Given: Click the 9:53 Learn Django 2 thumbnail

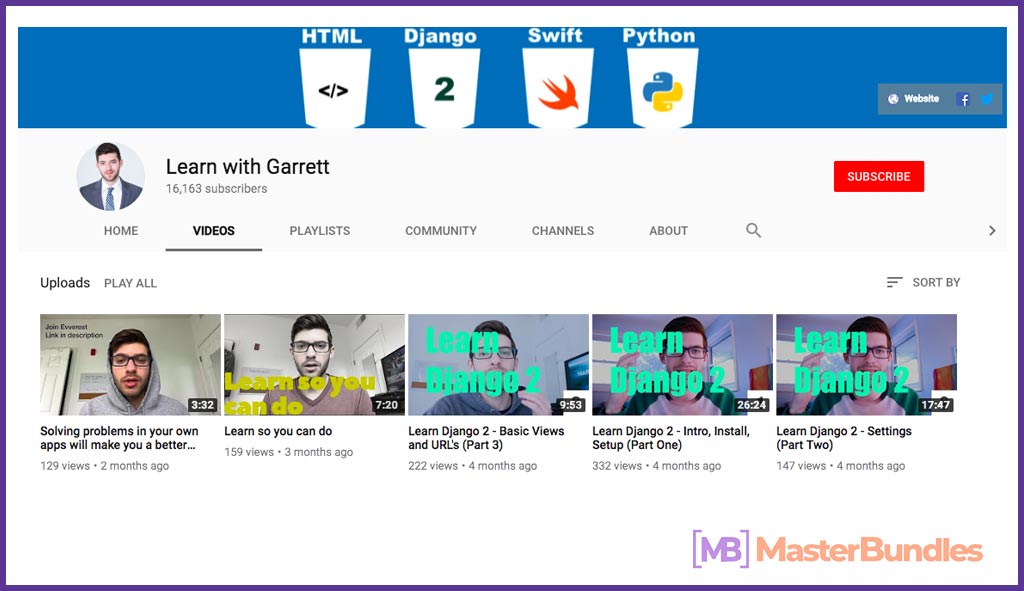Looking at the screenshot, I should click(x=498, y=364).
